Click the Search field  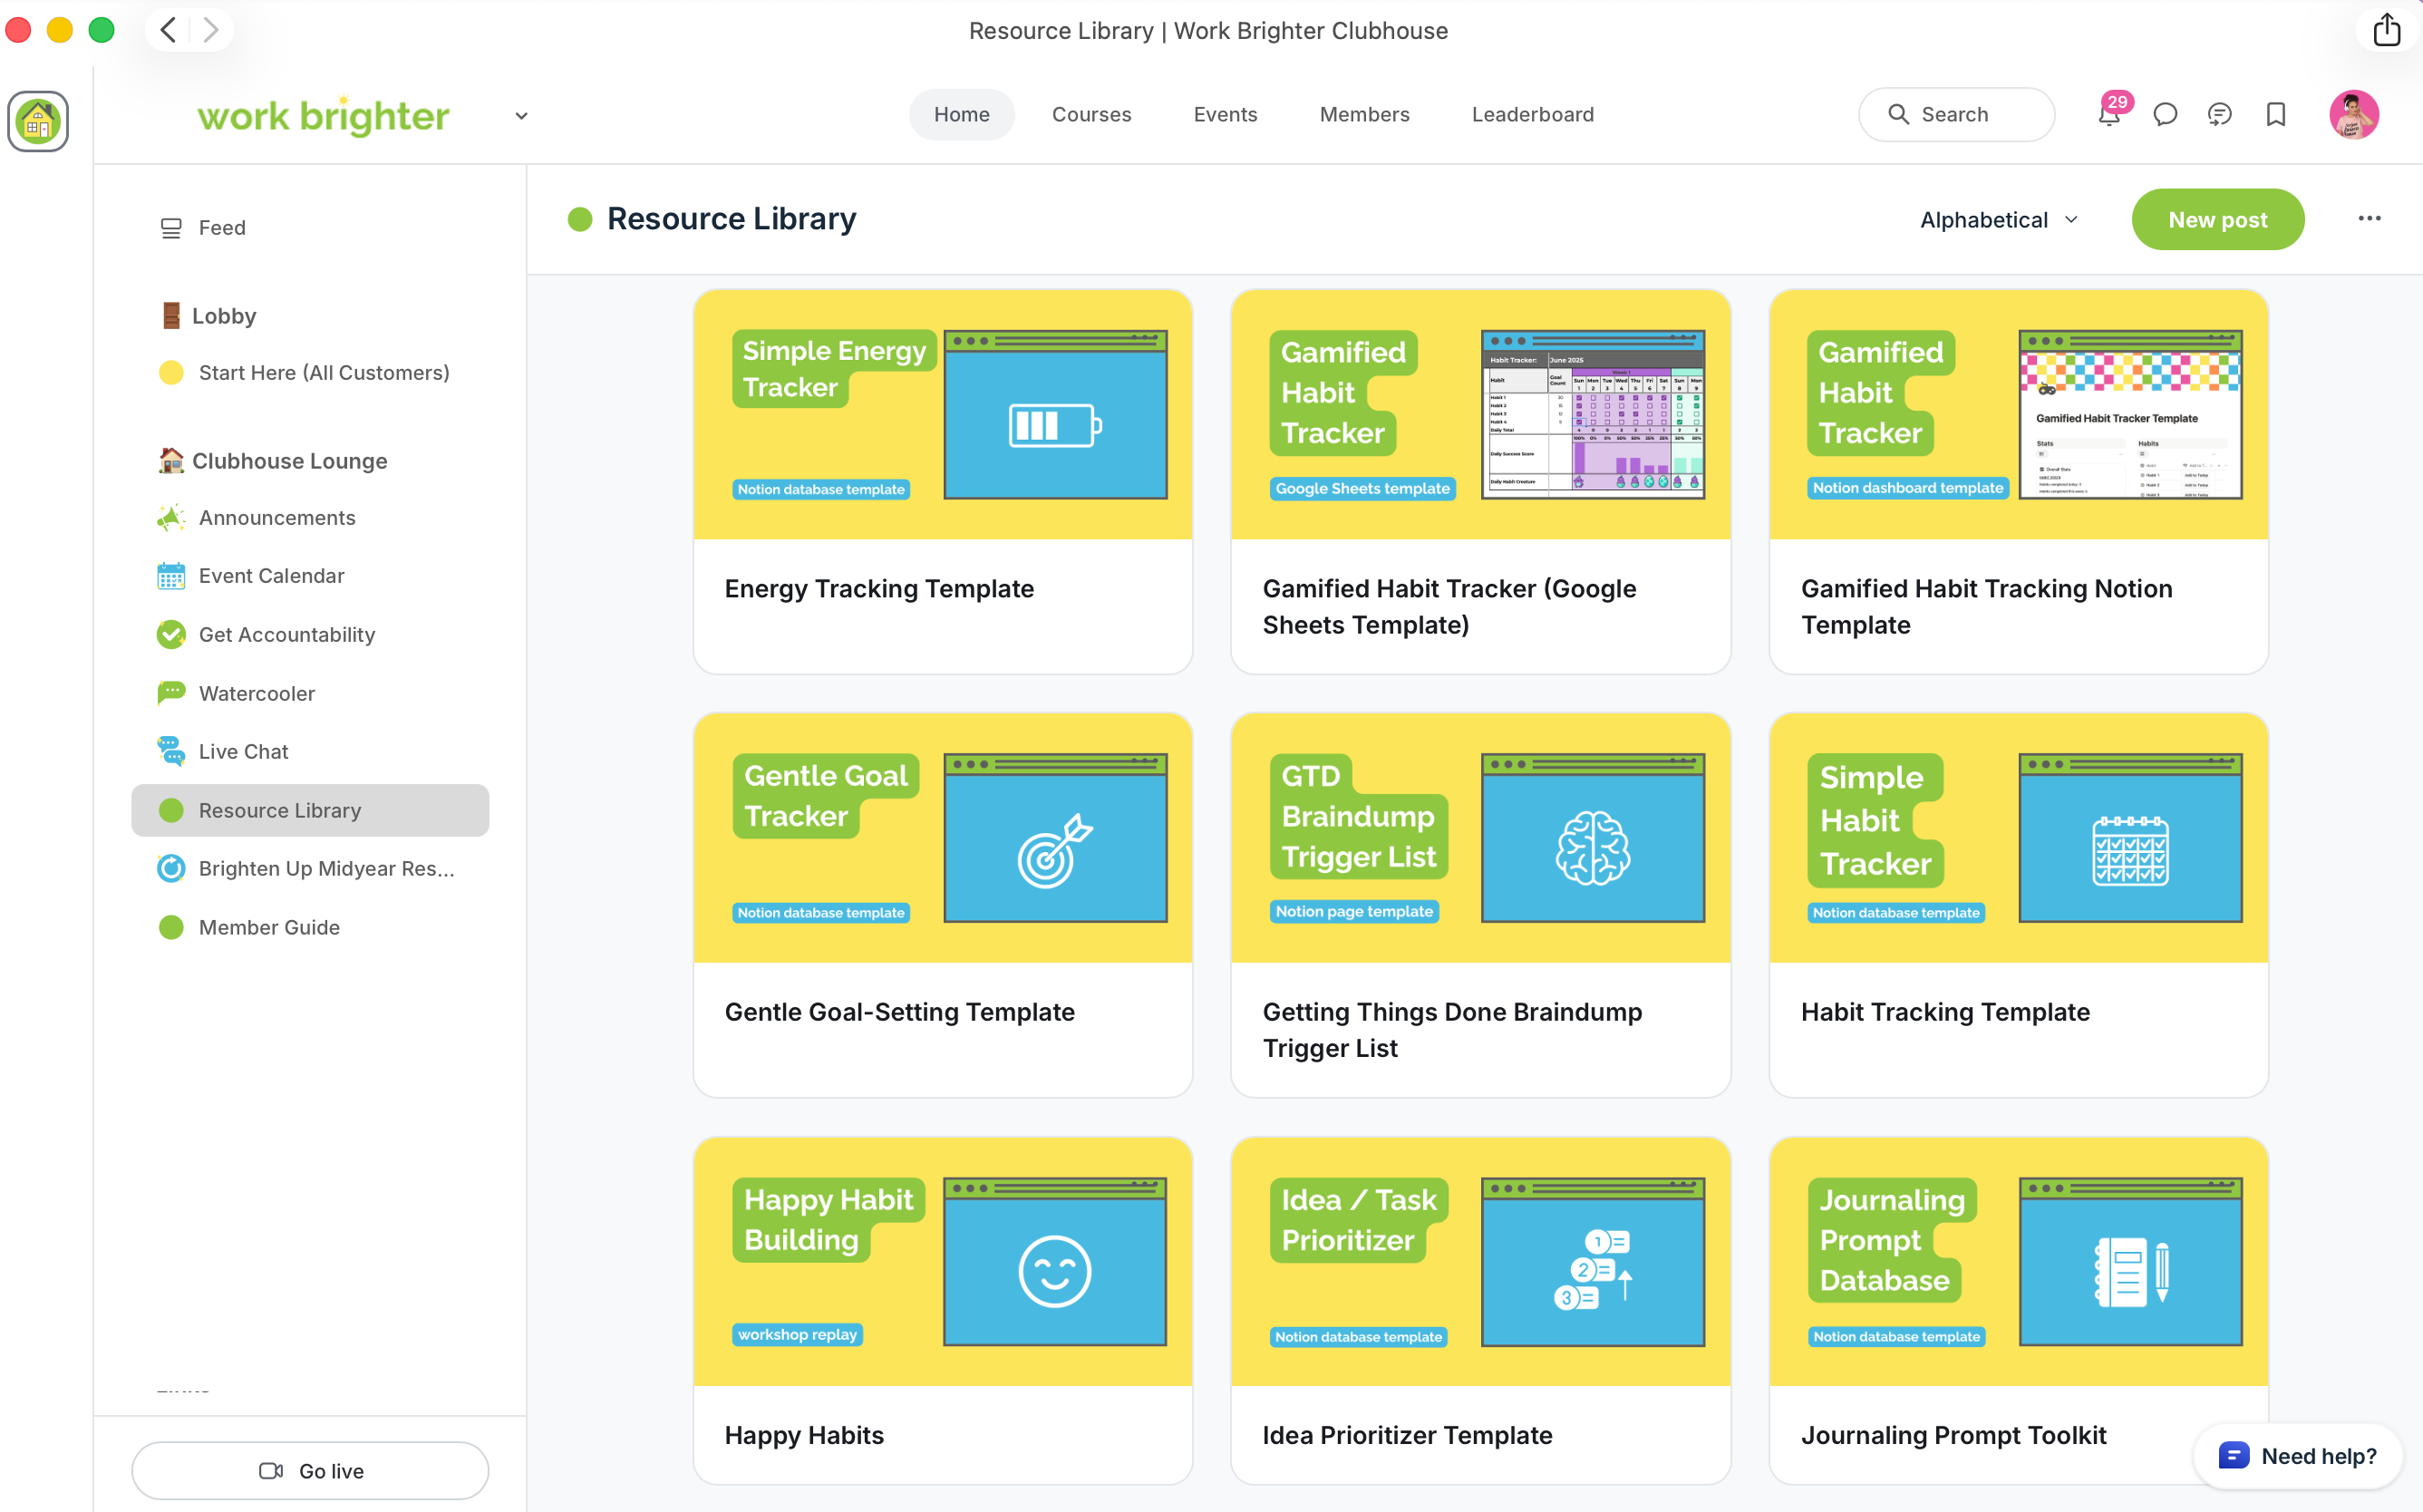pos(1956,115)
